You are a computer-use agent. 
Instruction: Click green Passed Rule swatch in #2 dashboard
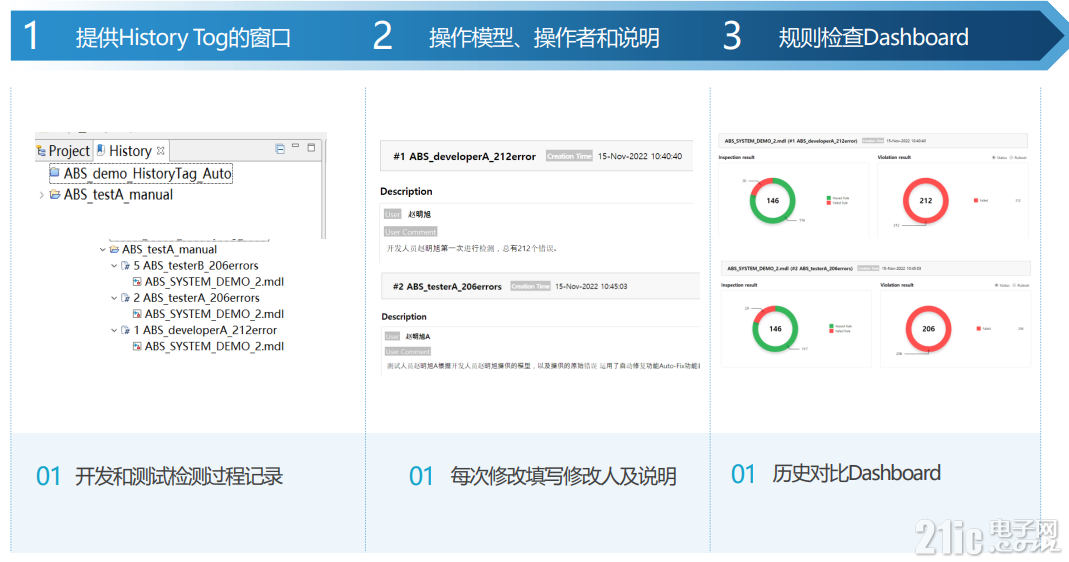832,326
